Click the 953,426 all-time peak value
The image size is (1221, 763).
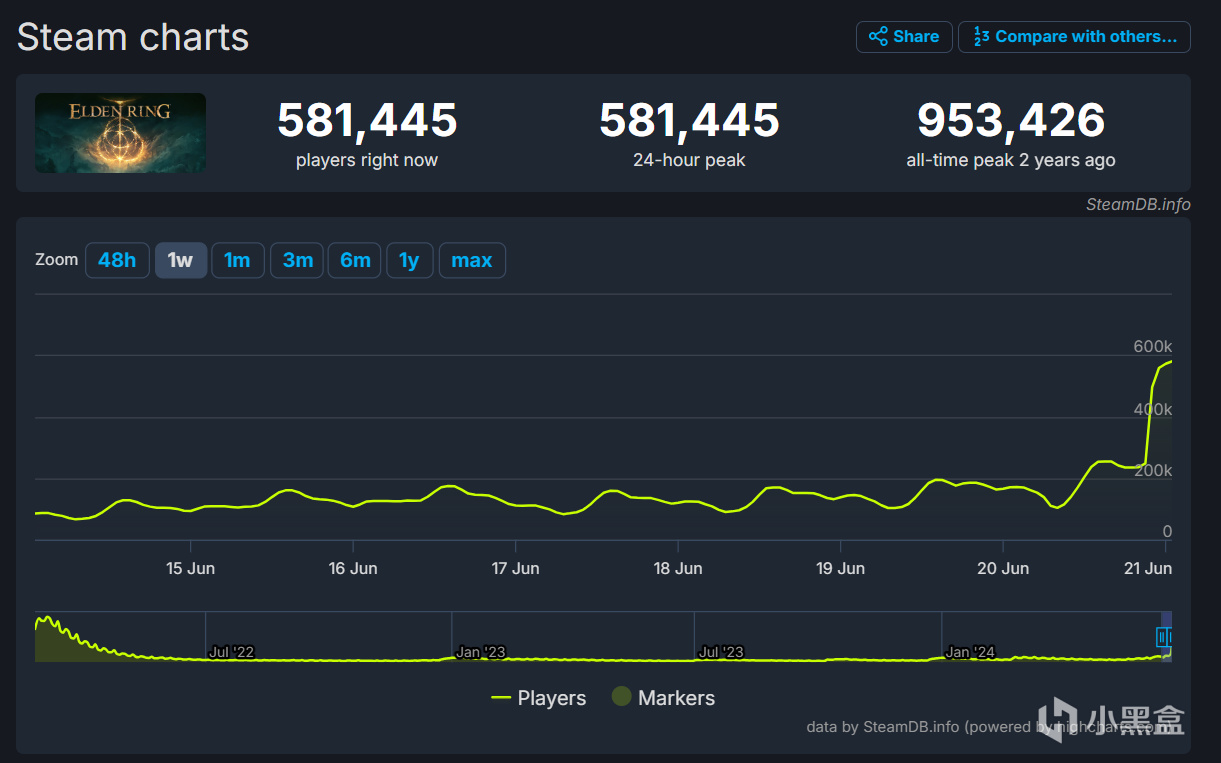(x=1011, y=121)
